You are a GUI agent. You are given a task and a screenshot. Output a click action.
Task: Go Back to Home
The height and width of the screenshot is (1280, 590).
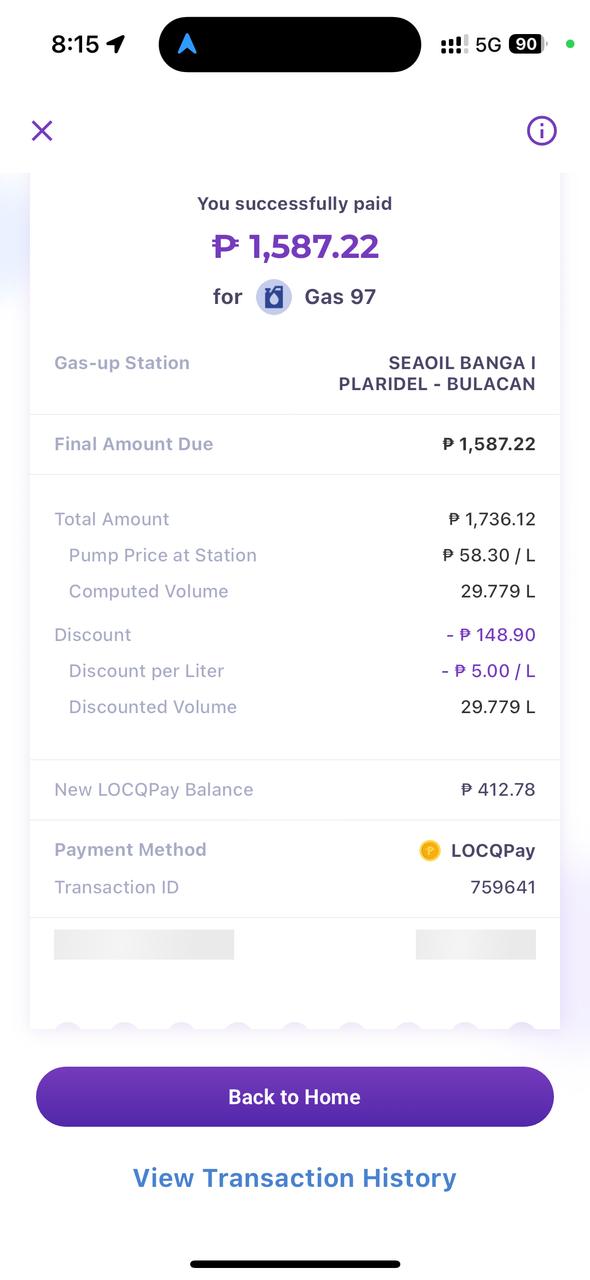(x=295, y=1097)
